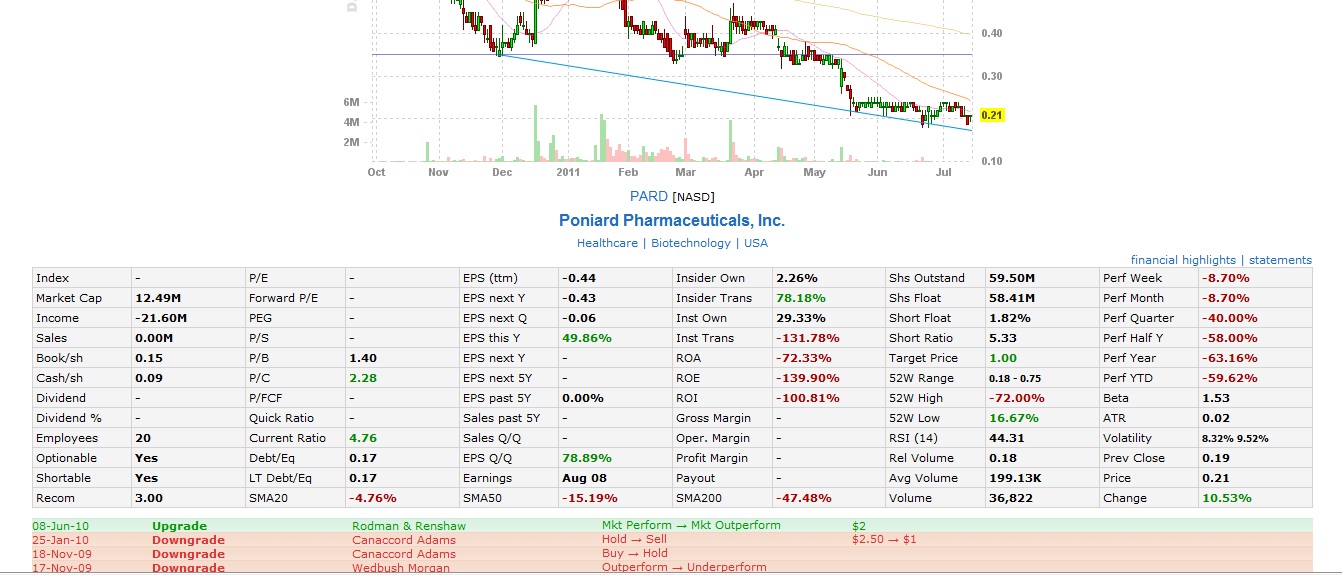The height and width of the screenshot is (575, 1342).
Task: Select the 17-Nov-09 Wedbush Morgan downgrade row
Action: 672,567
